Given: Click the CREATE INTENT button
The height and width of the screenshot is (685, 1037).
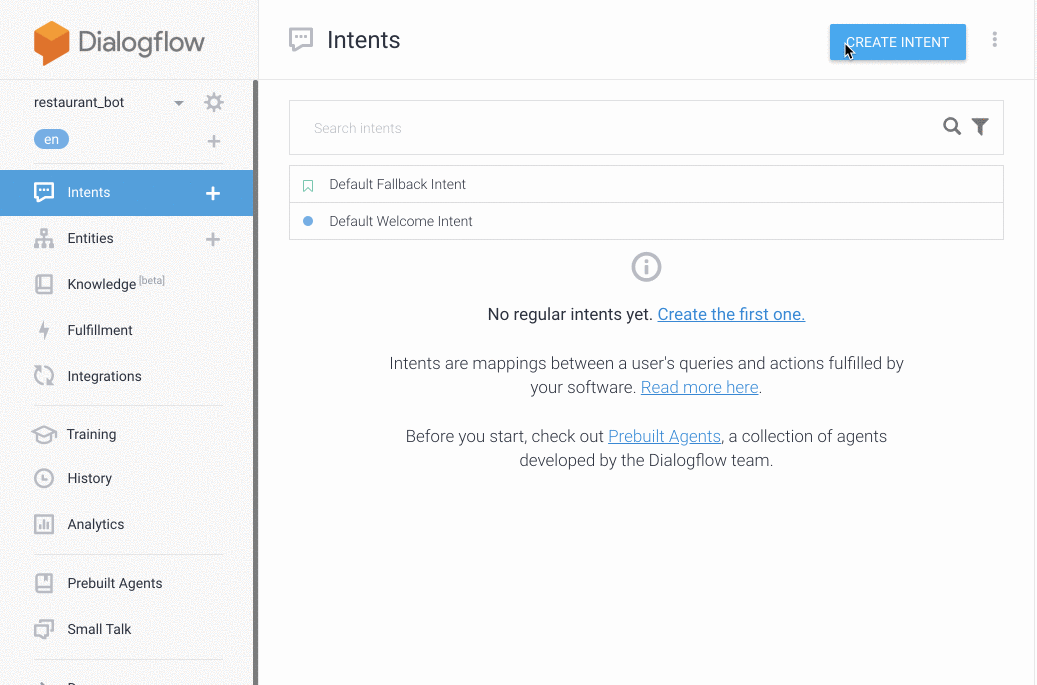Looking at the screenshot, I should click(x=897, y=42).
